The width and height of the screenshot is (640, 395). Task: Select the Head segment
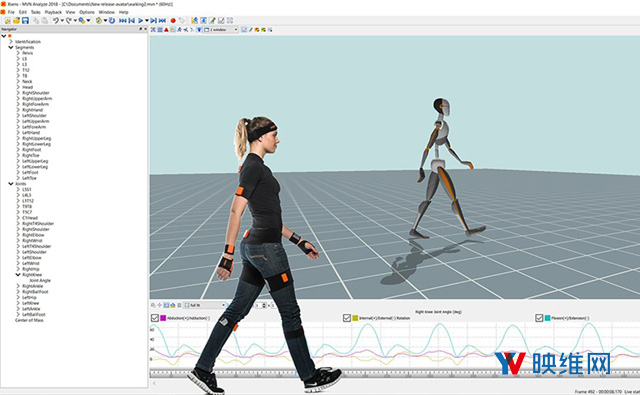27,87
